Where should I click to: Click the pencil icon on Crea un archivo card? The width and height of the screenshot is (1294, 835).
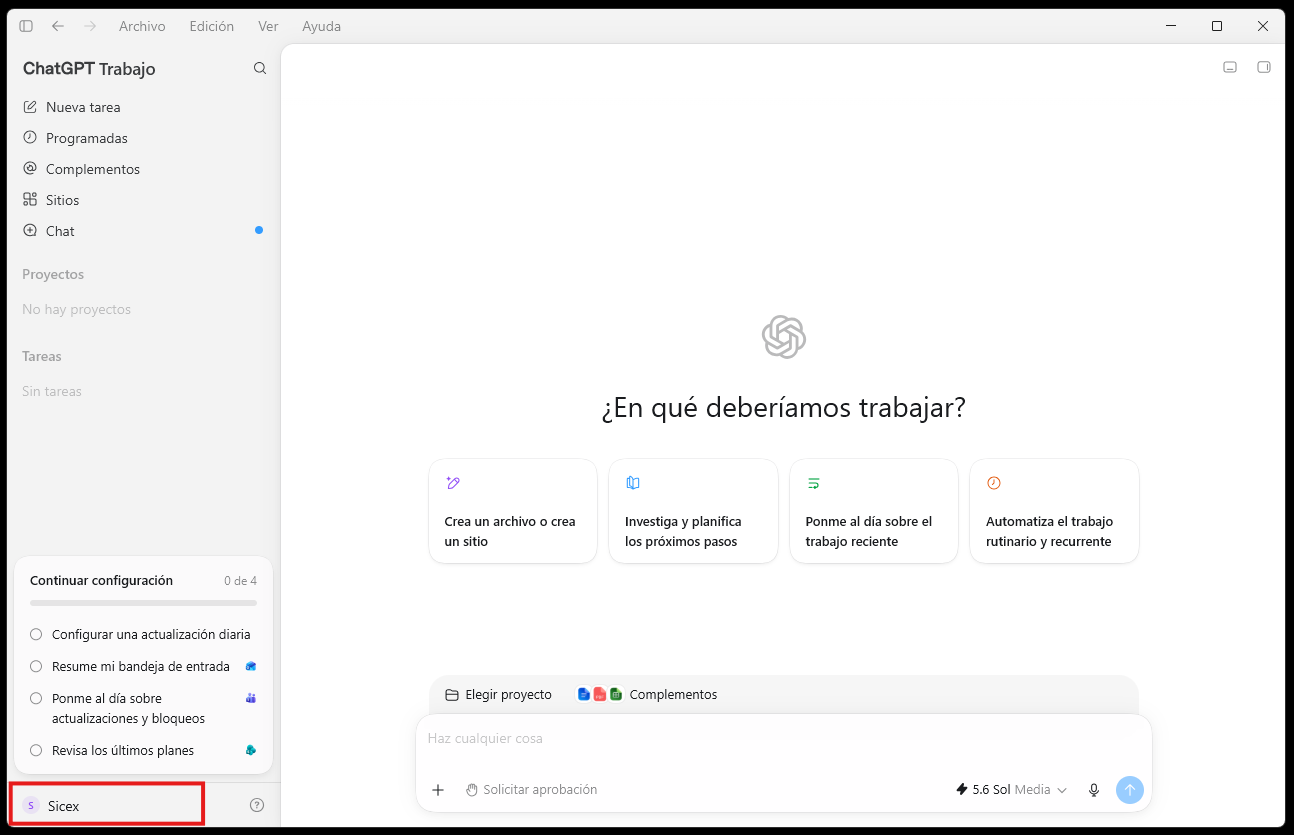(x=453, y=483)
